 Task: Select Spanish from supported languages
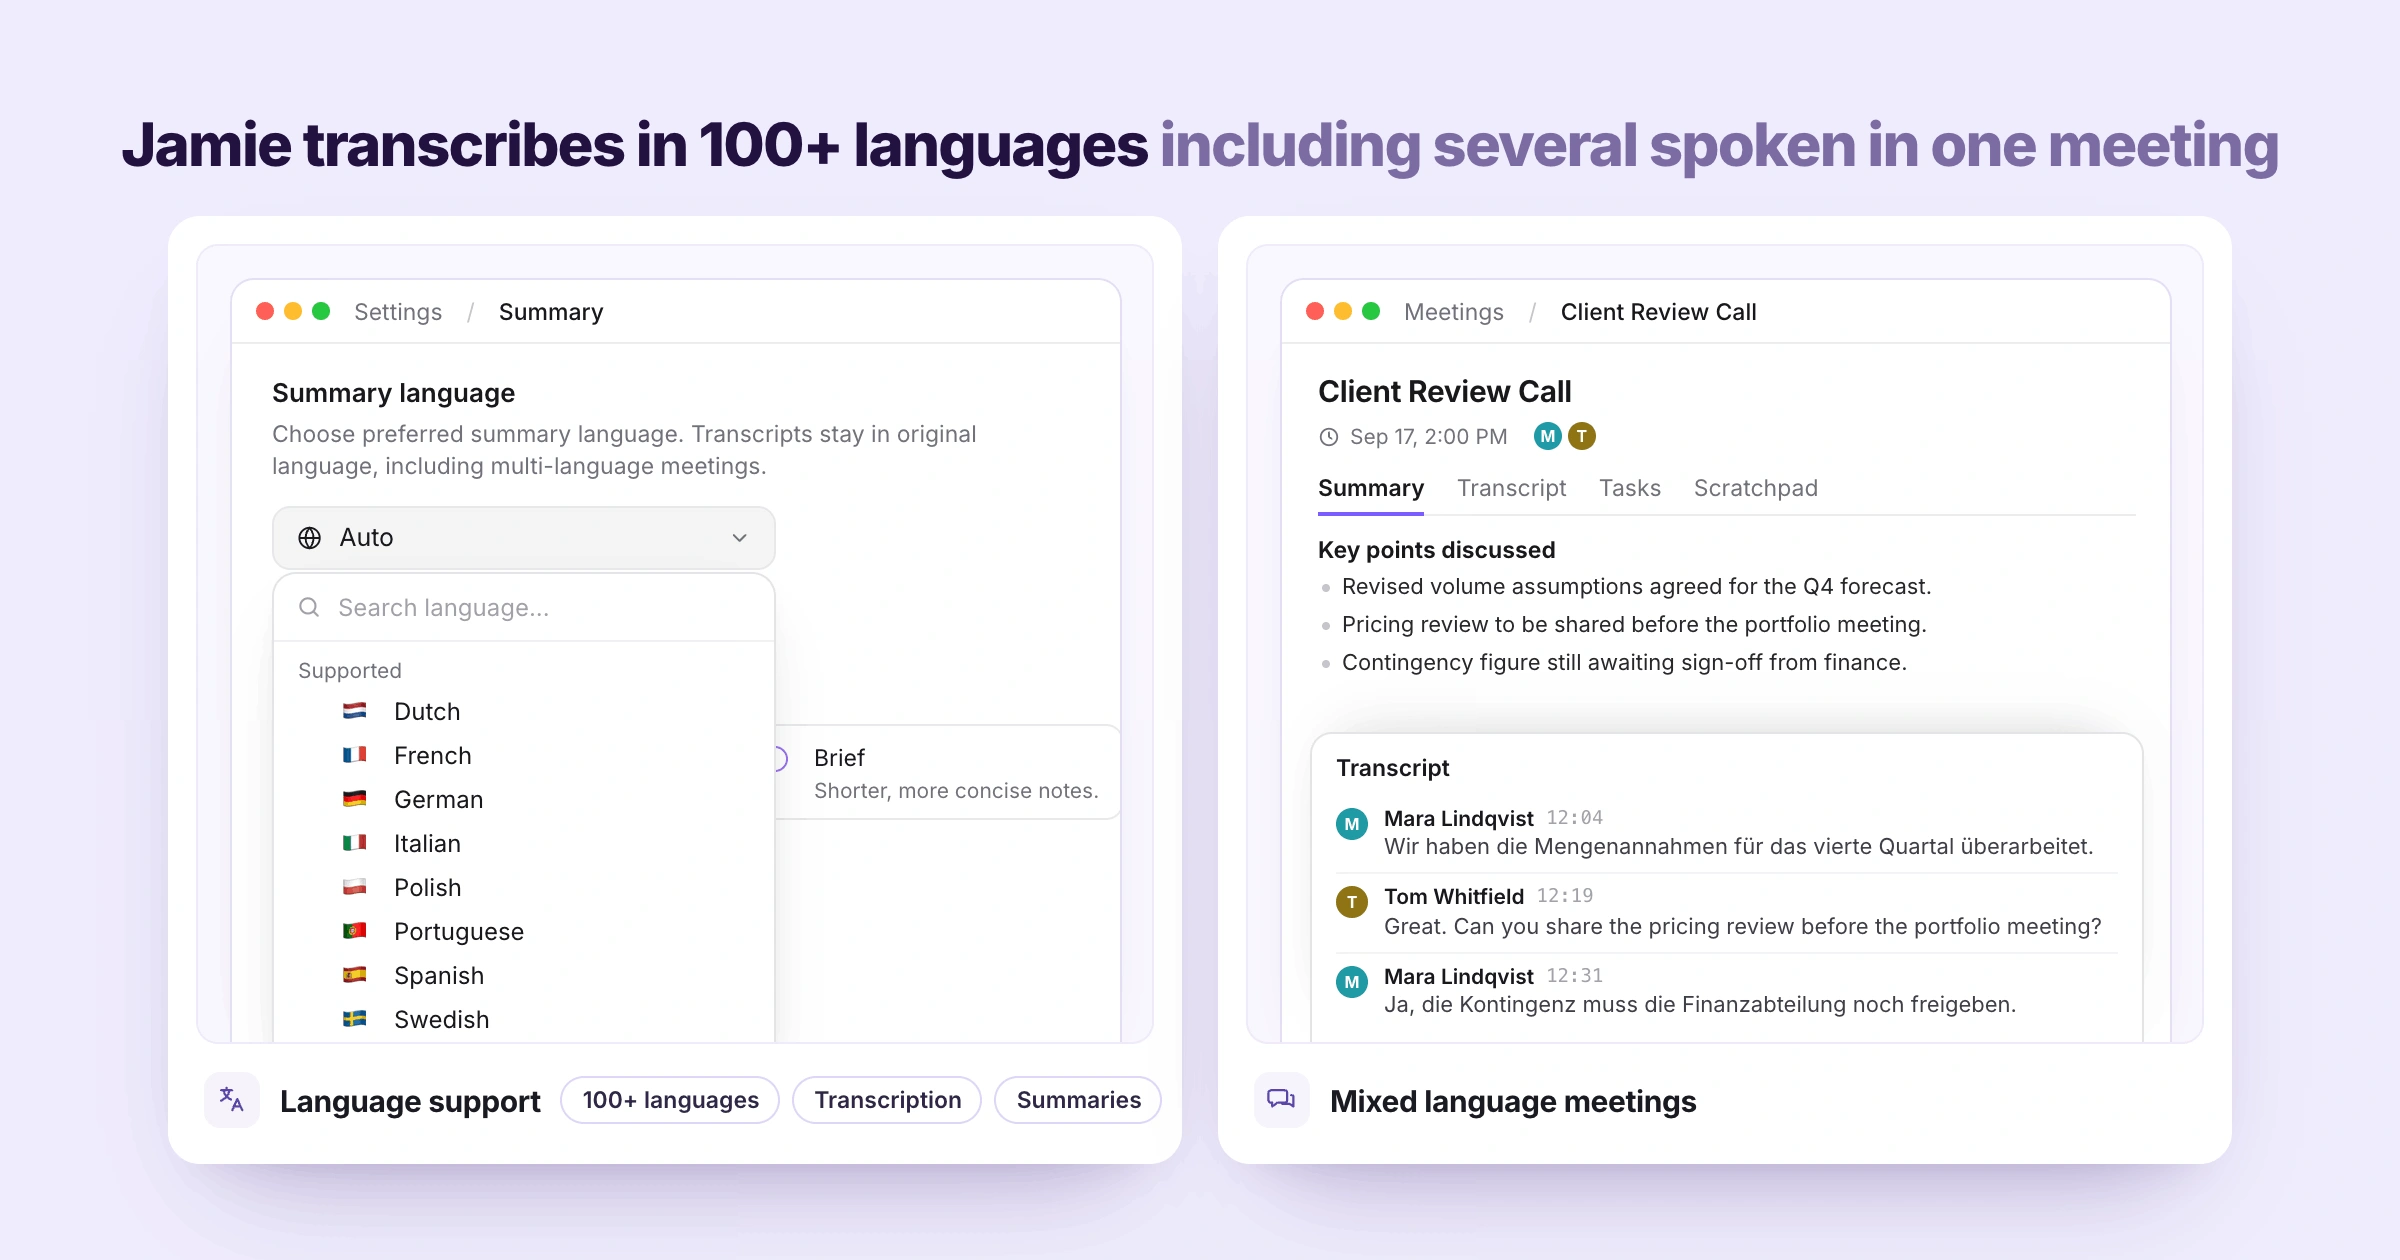pyautogui.click(x=523, y=976)
